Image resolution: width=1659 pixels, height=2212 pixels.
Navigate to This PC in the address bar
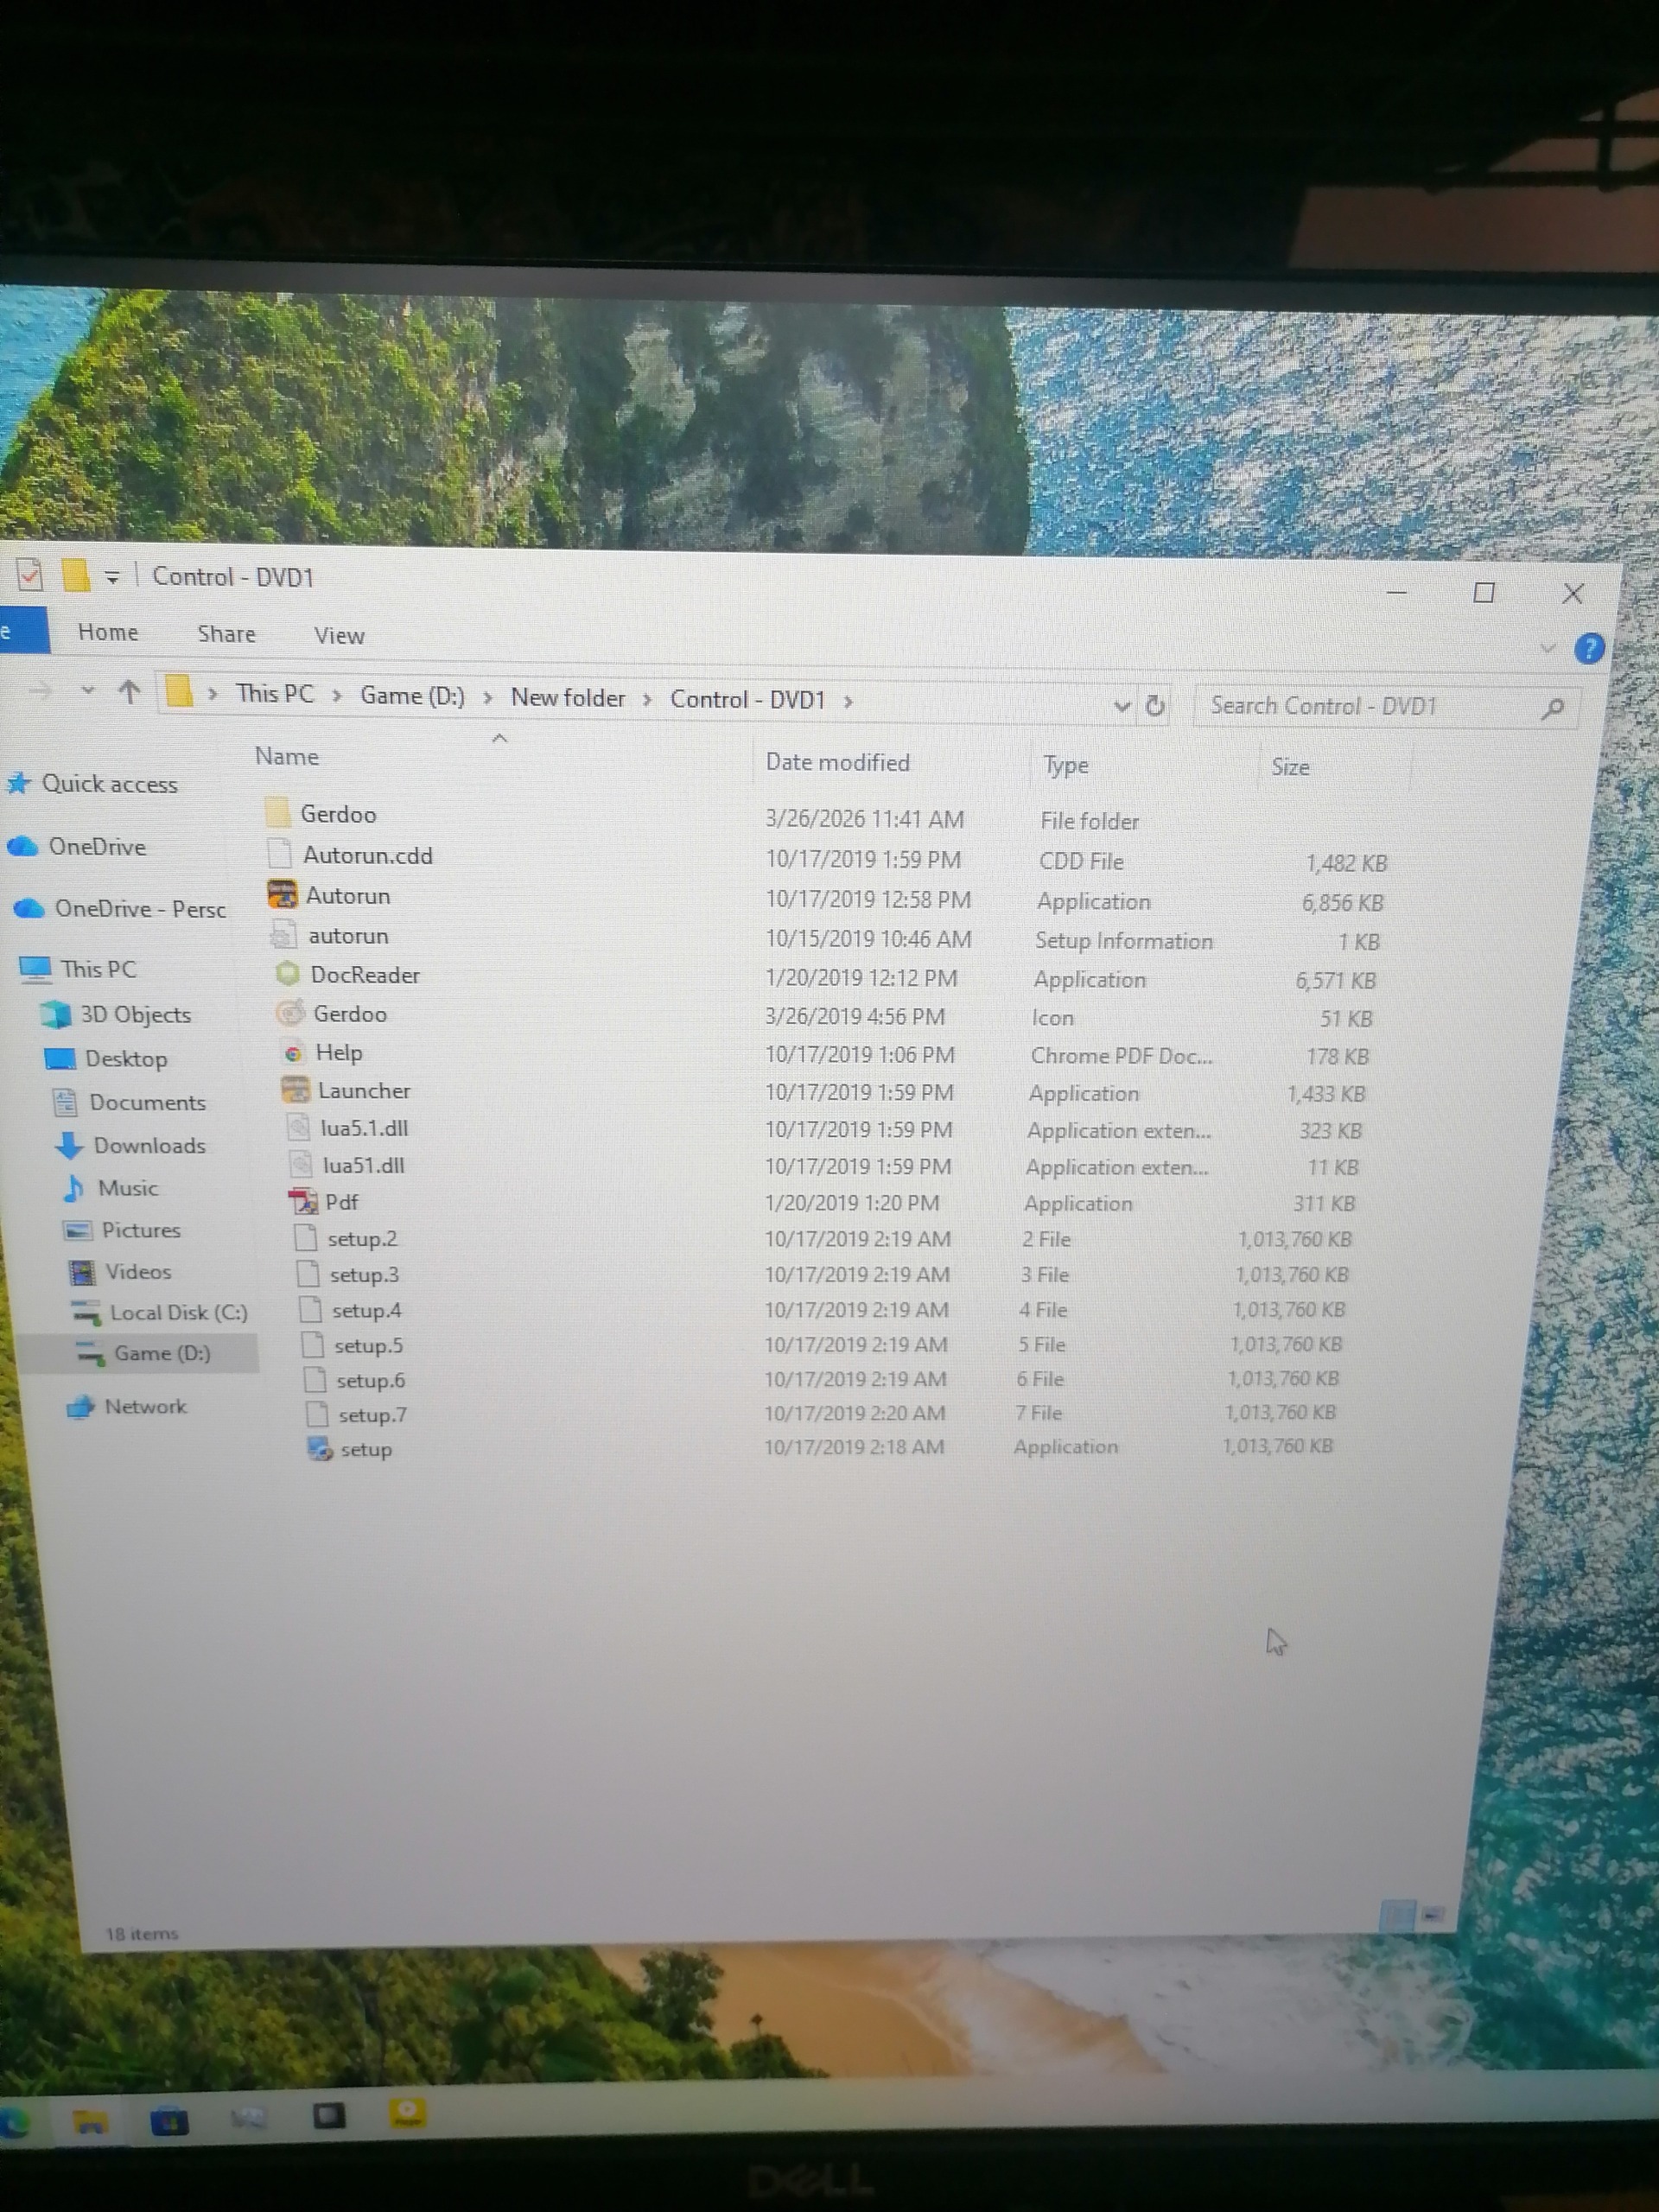pos(275,694)
